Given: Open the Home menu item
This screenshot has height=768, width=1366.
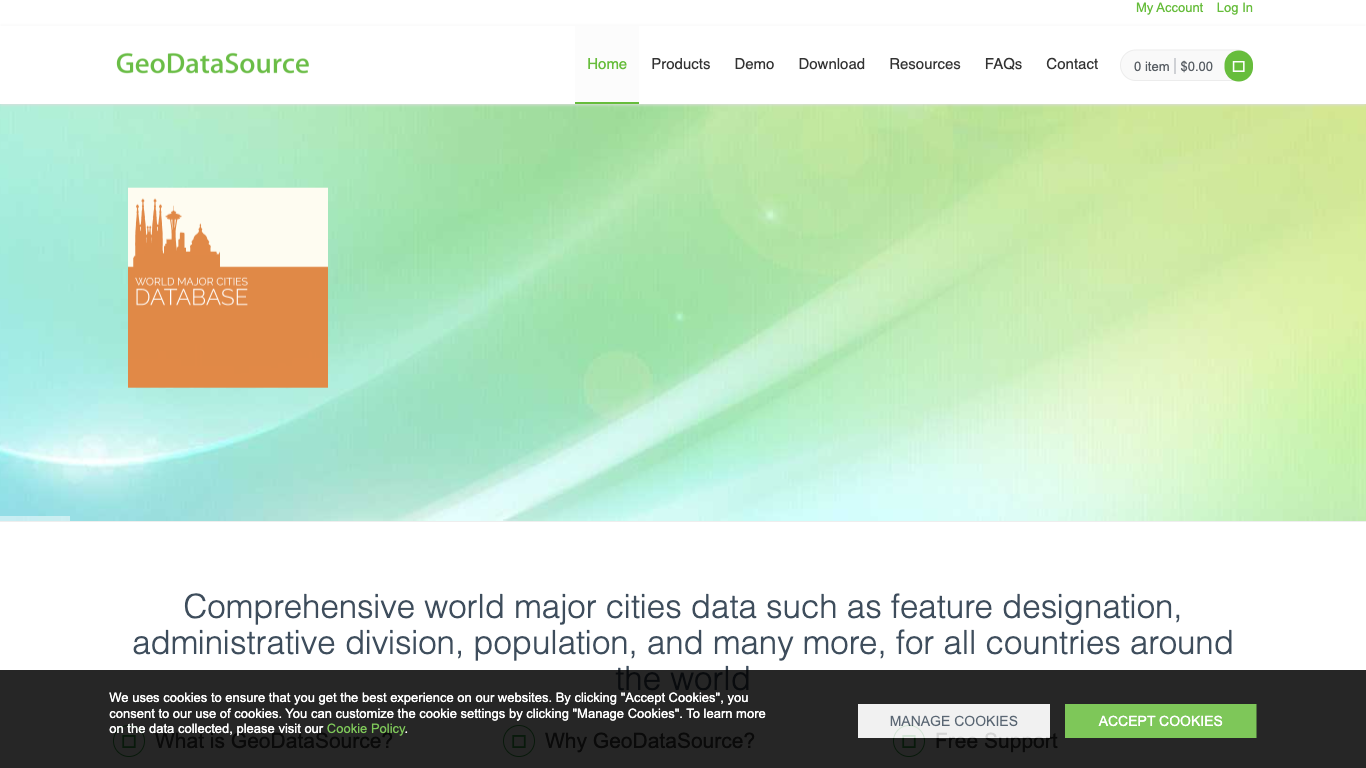Looking at the screenshot, I should tap(607, 64).
